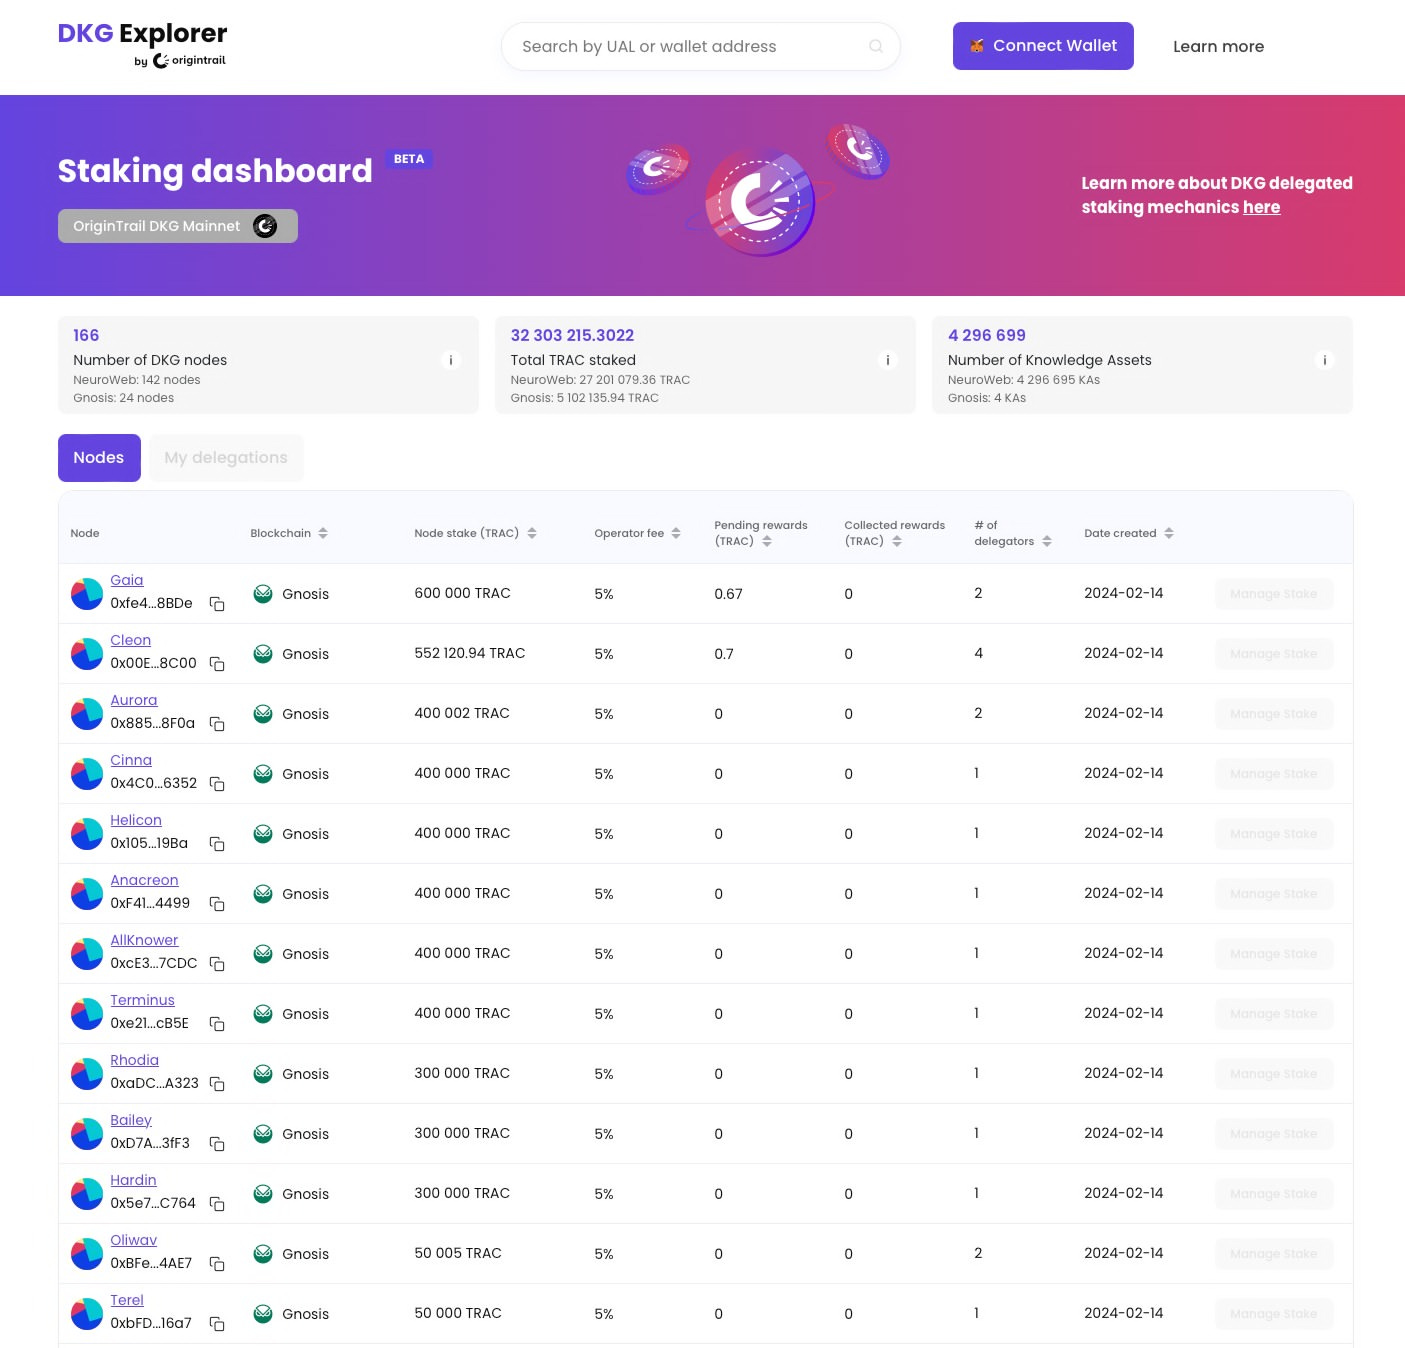1405x1348 pixels.
Task: Click the 0.67 pending rewards value
Action: point(728,594)
